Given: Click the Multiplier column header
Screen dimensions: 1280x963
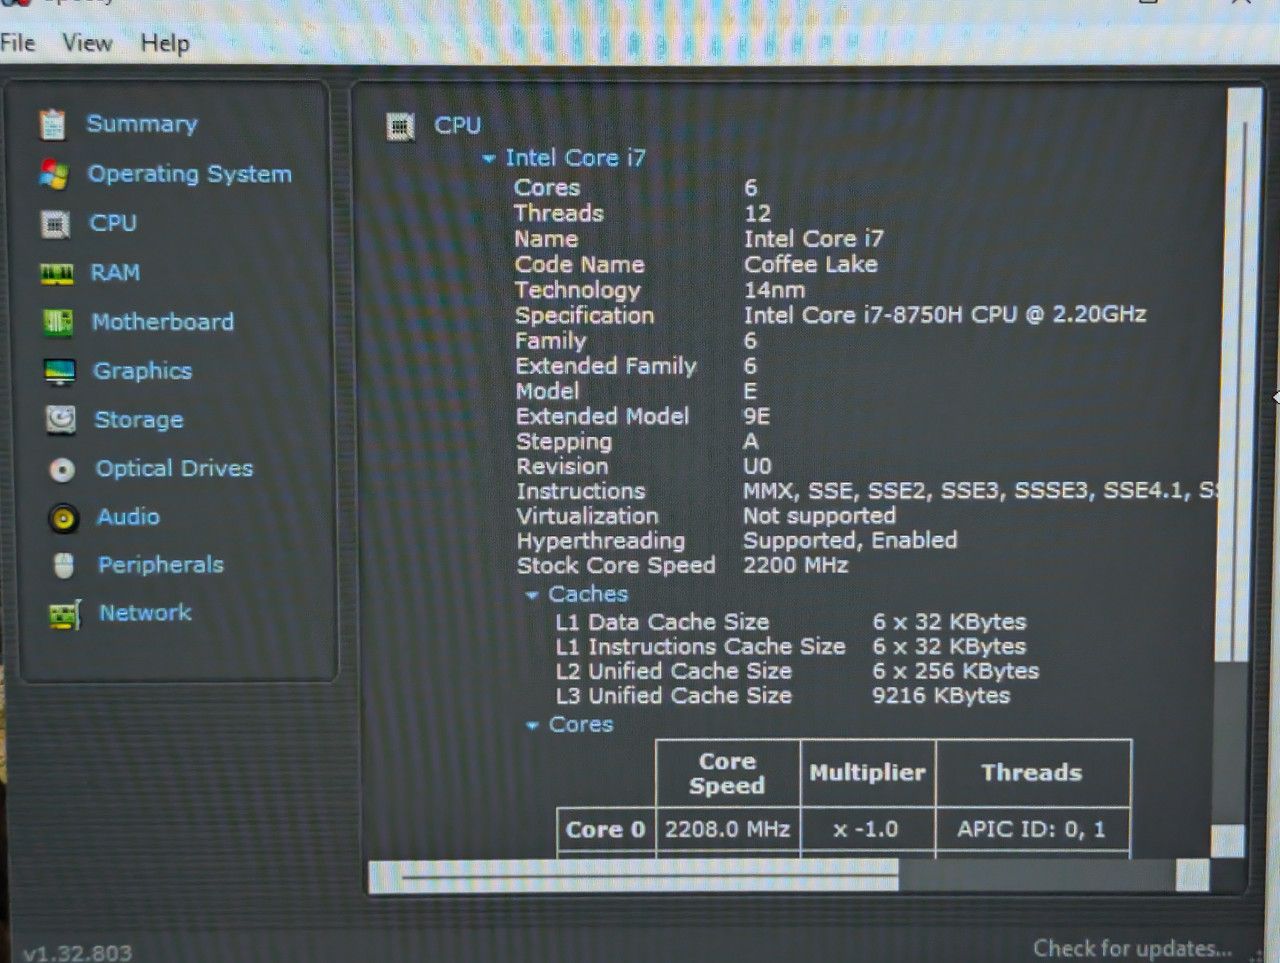Looking at the screenshot, I should coord(867,773).
